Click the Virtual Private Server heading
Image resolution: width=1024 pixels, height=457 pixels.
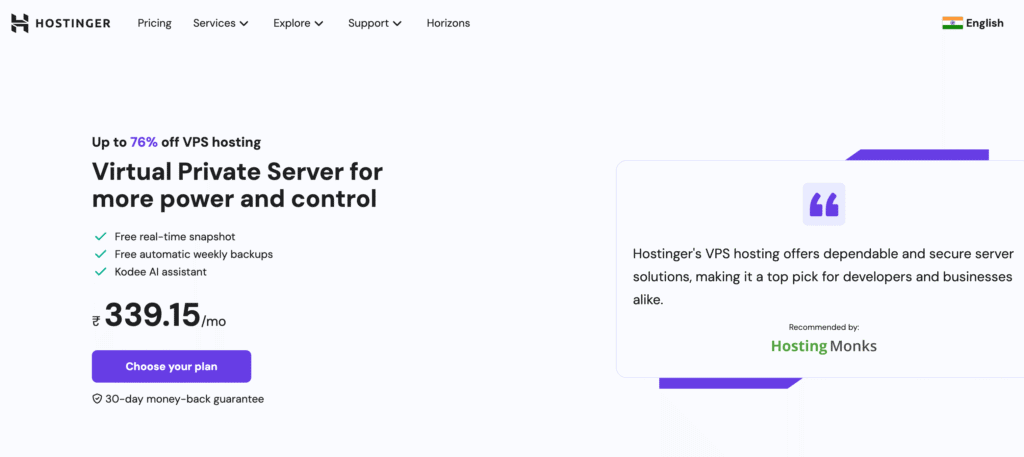[237, 185]
